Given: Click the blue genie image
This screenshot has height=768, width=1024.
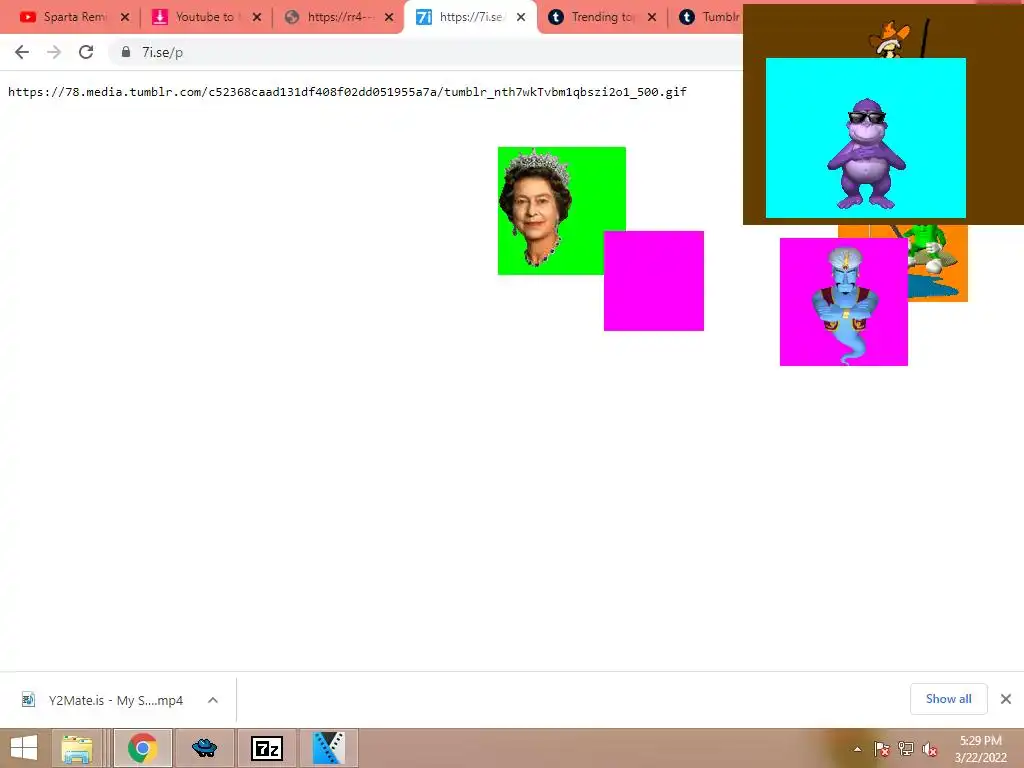Looking at the screenshot, I should (843, 302).
